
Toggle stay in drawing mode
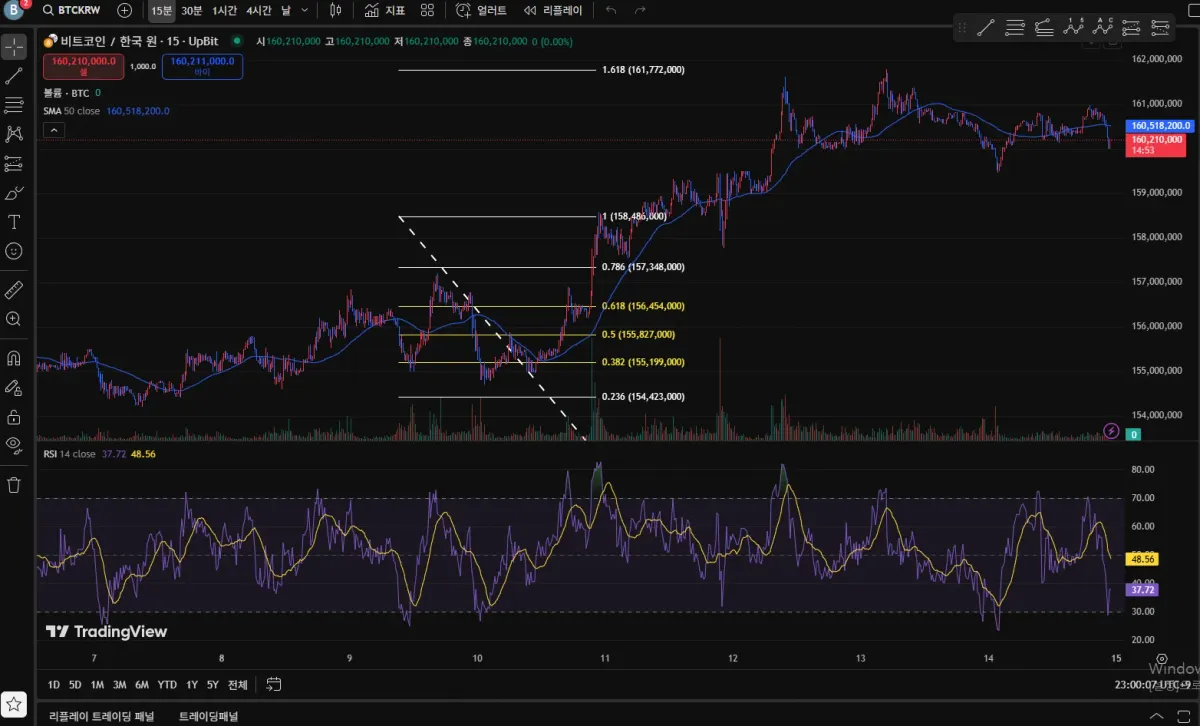point(14,386)
